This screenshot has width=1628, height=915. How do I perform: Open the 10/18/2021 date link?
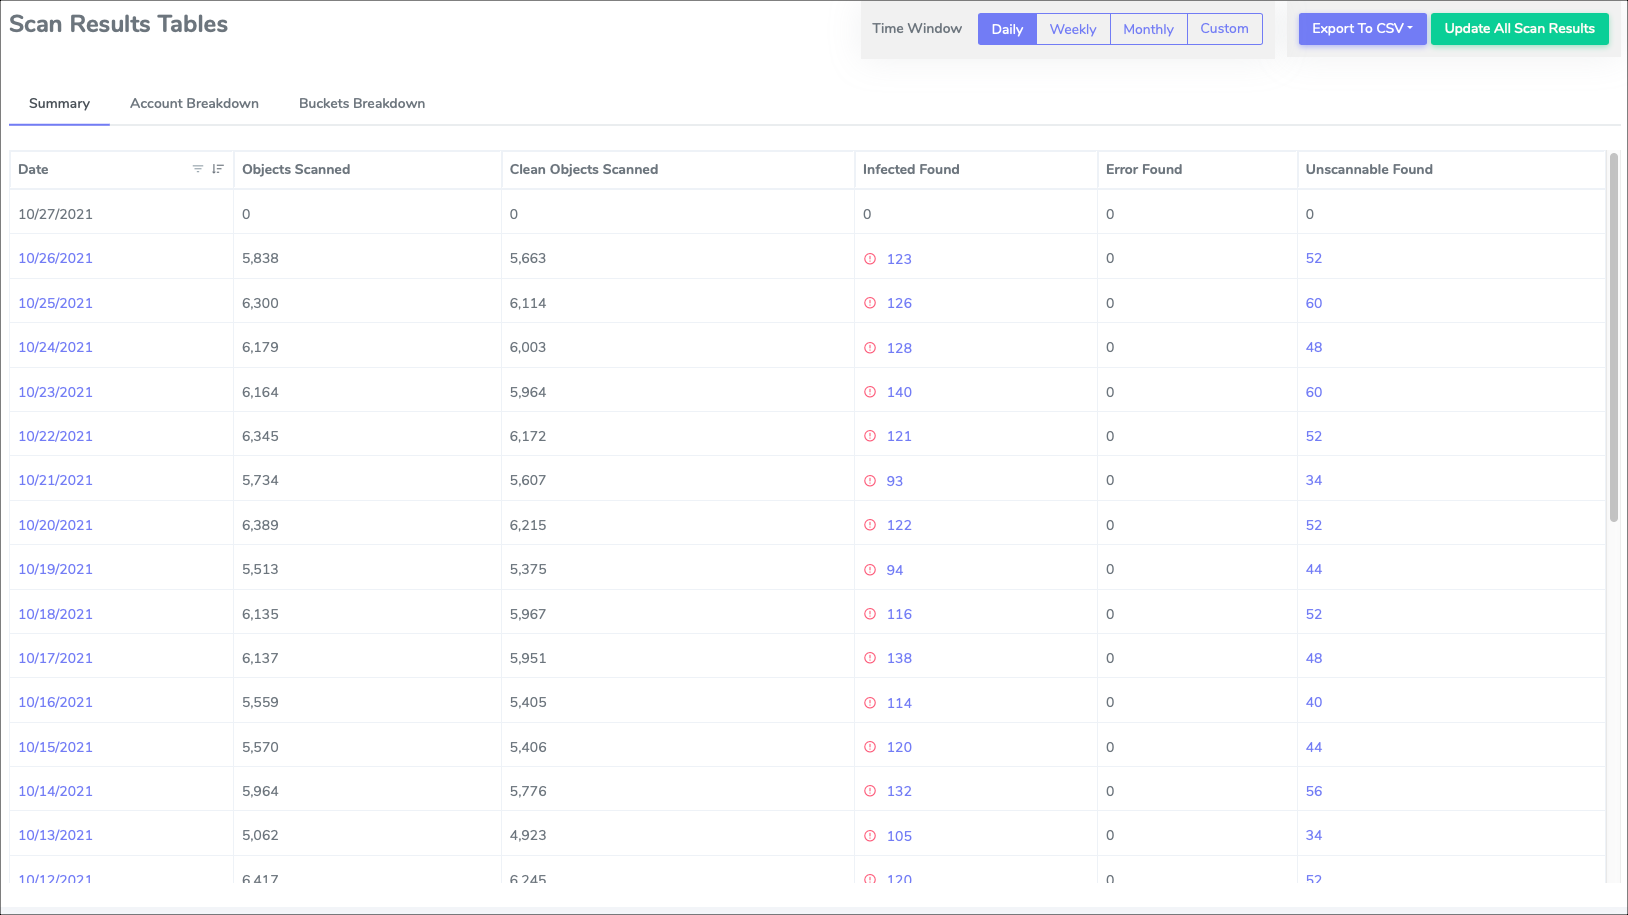(x=55, y=614)
